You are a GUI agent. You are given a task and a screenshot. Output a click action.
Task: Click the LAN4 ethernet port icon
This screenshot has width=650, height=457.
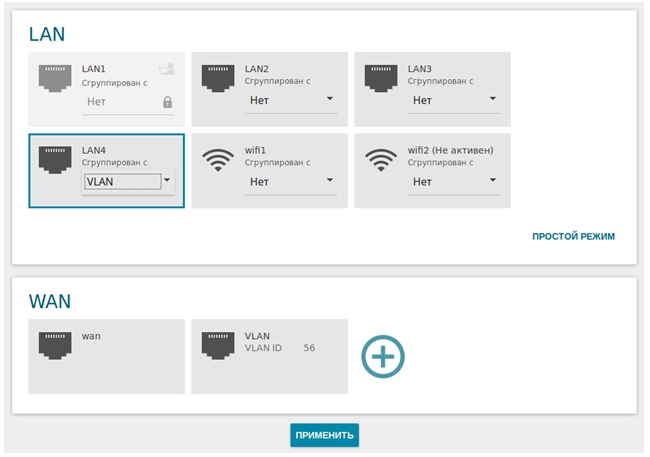click(56, 158)
